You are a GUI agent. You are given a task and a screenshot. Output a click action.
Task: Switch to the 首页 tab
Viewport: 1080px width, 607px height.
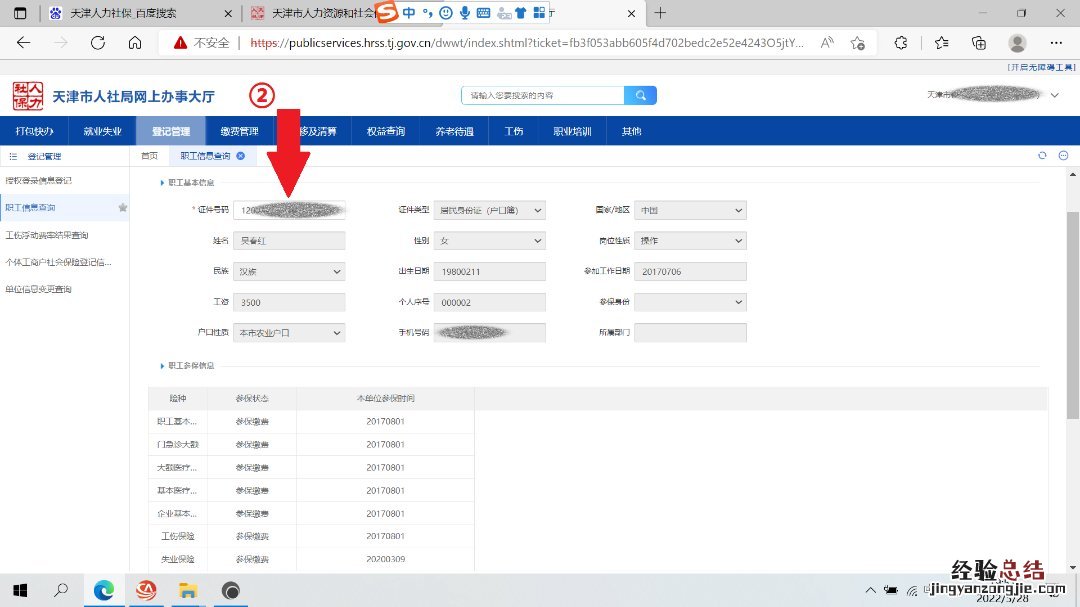click(x=149, y=156)
